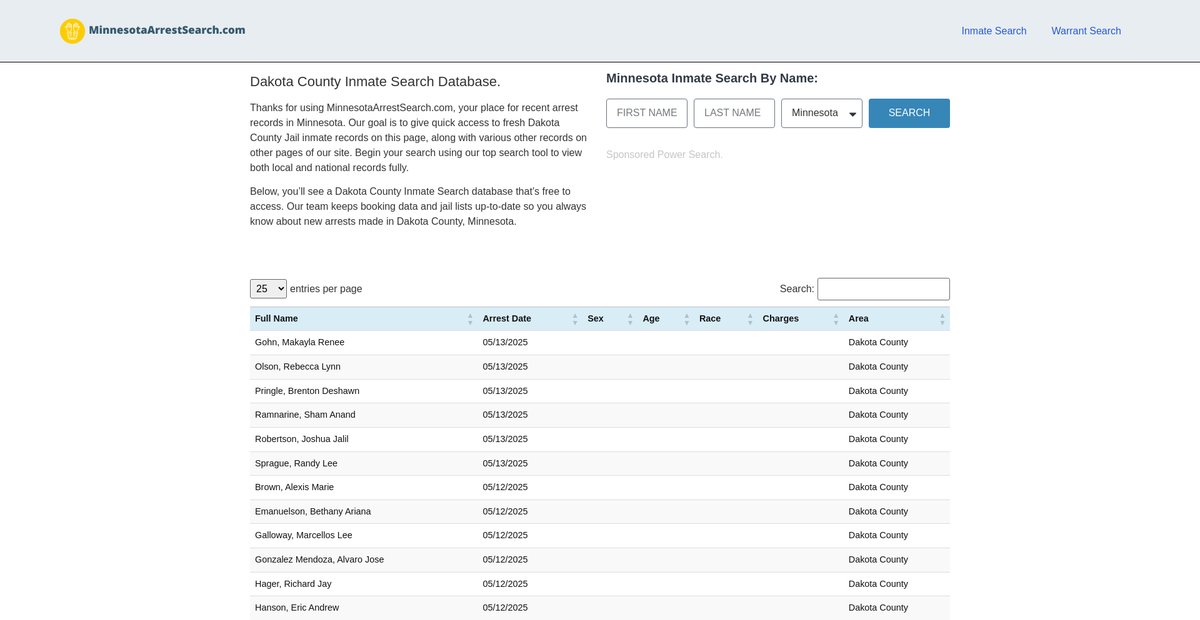Viewport: 1200px width, 620px height.
Task: Click the table Search filter box
Action: 883,289
